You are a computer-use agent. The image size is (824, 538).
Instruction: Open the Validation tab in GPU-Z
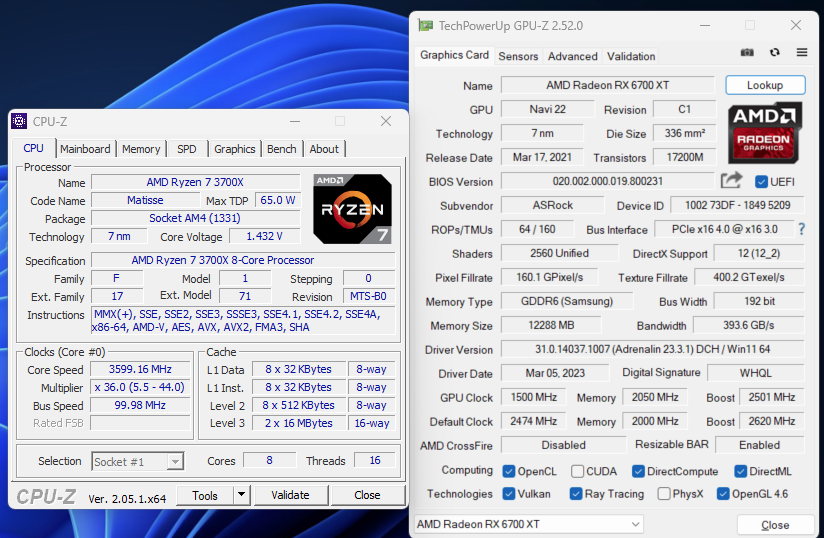(631, 56)
